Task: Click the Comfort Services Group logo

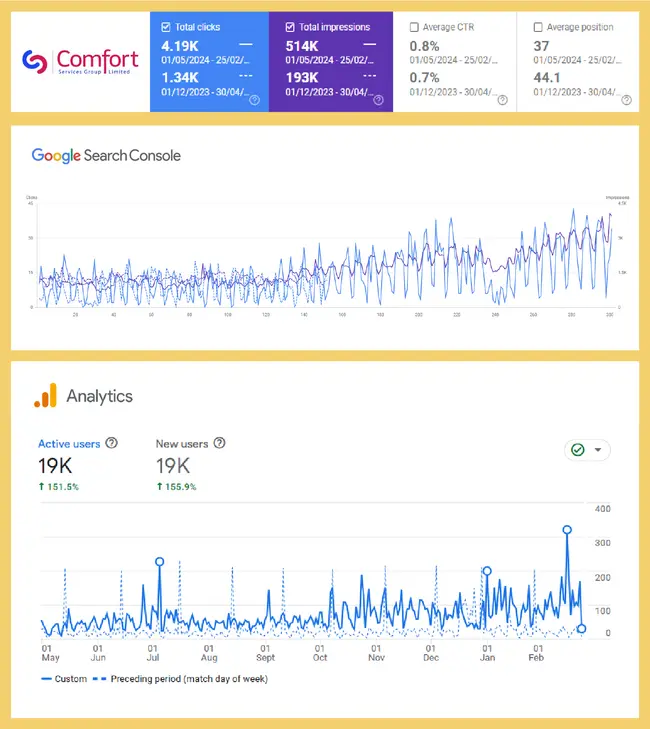Action: click(80, 62)
